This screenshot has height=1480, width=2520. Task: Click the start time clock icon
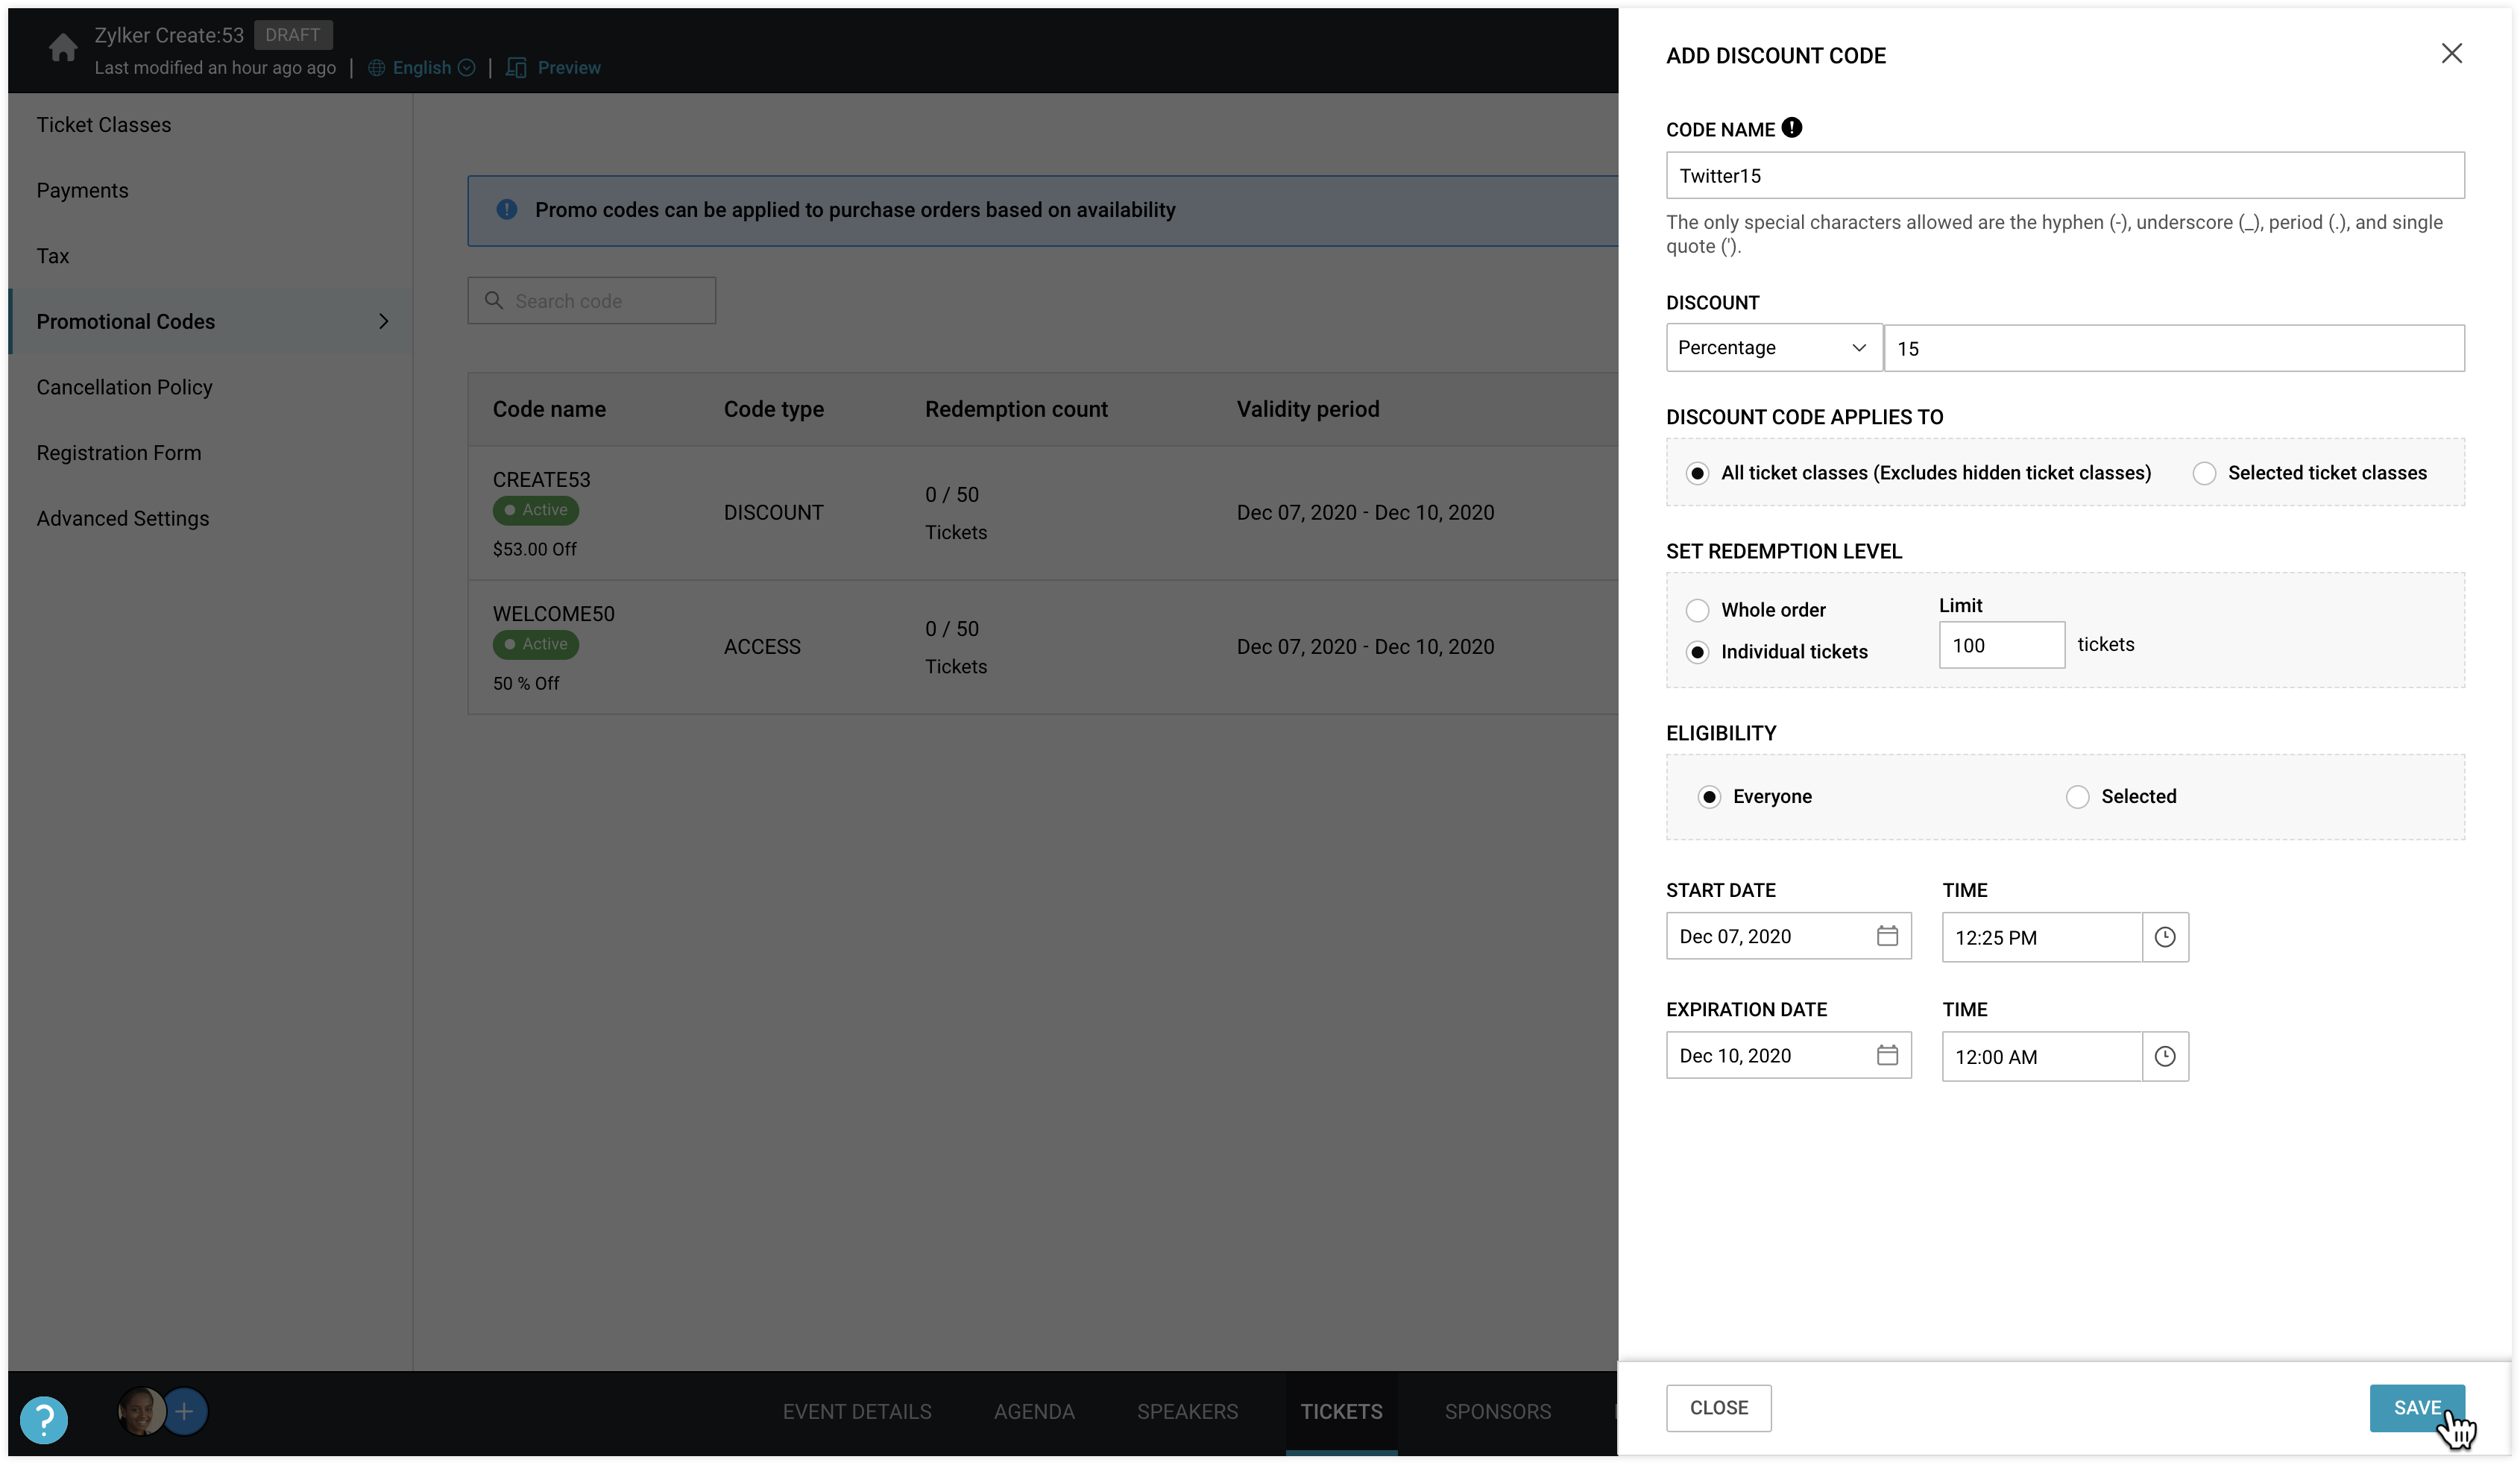click(2165, 937)
